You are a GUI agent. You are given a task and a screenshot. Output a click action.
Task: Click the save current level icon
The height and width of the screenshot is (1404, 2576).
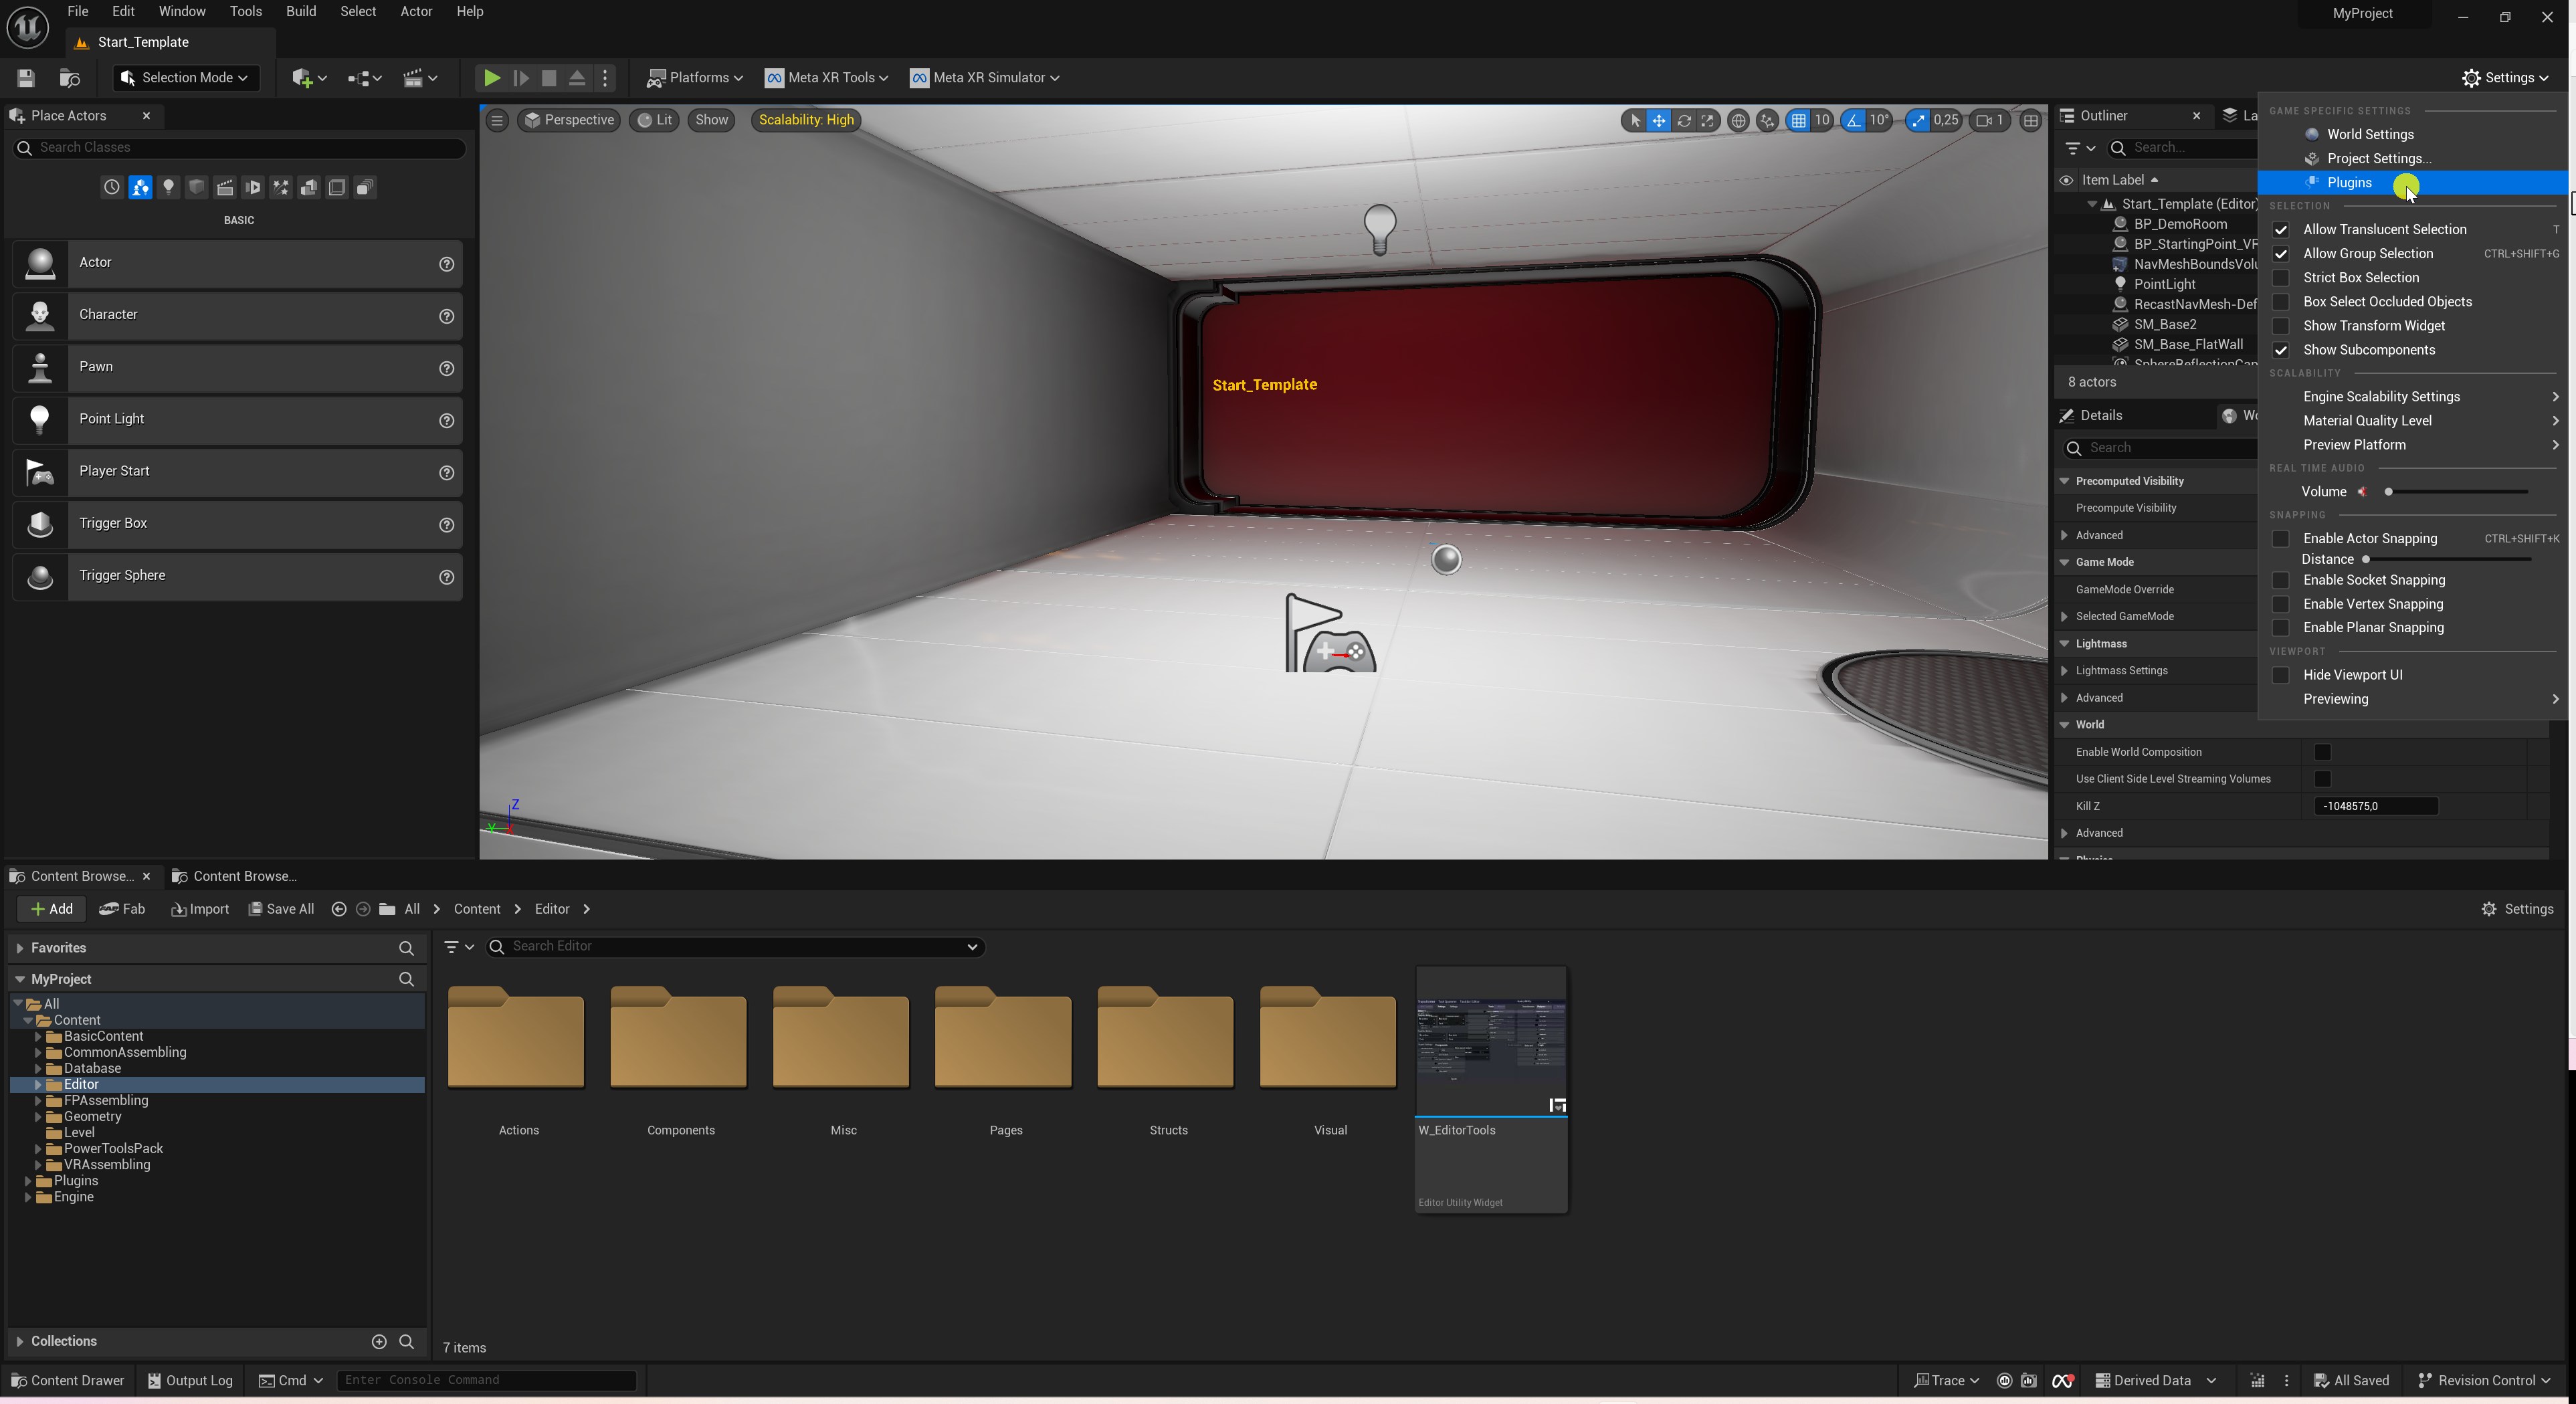(x=26, y=78)
